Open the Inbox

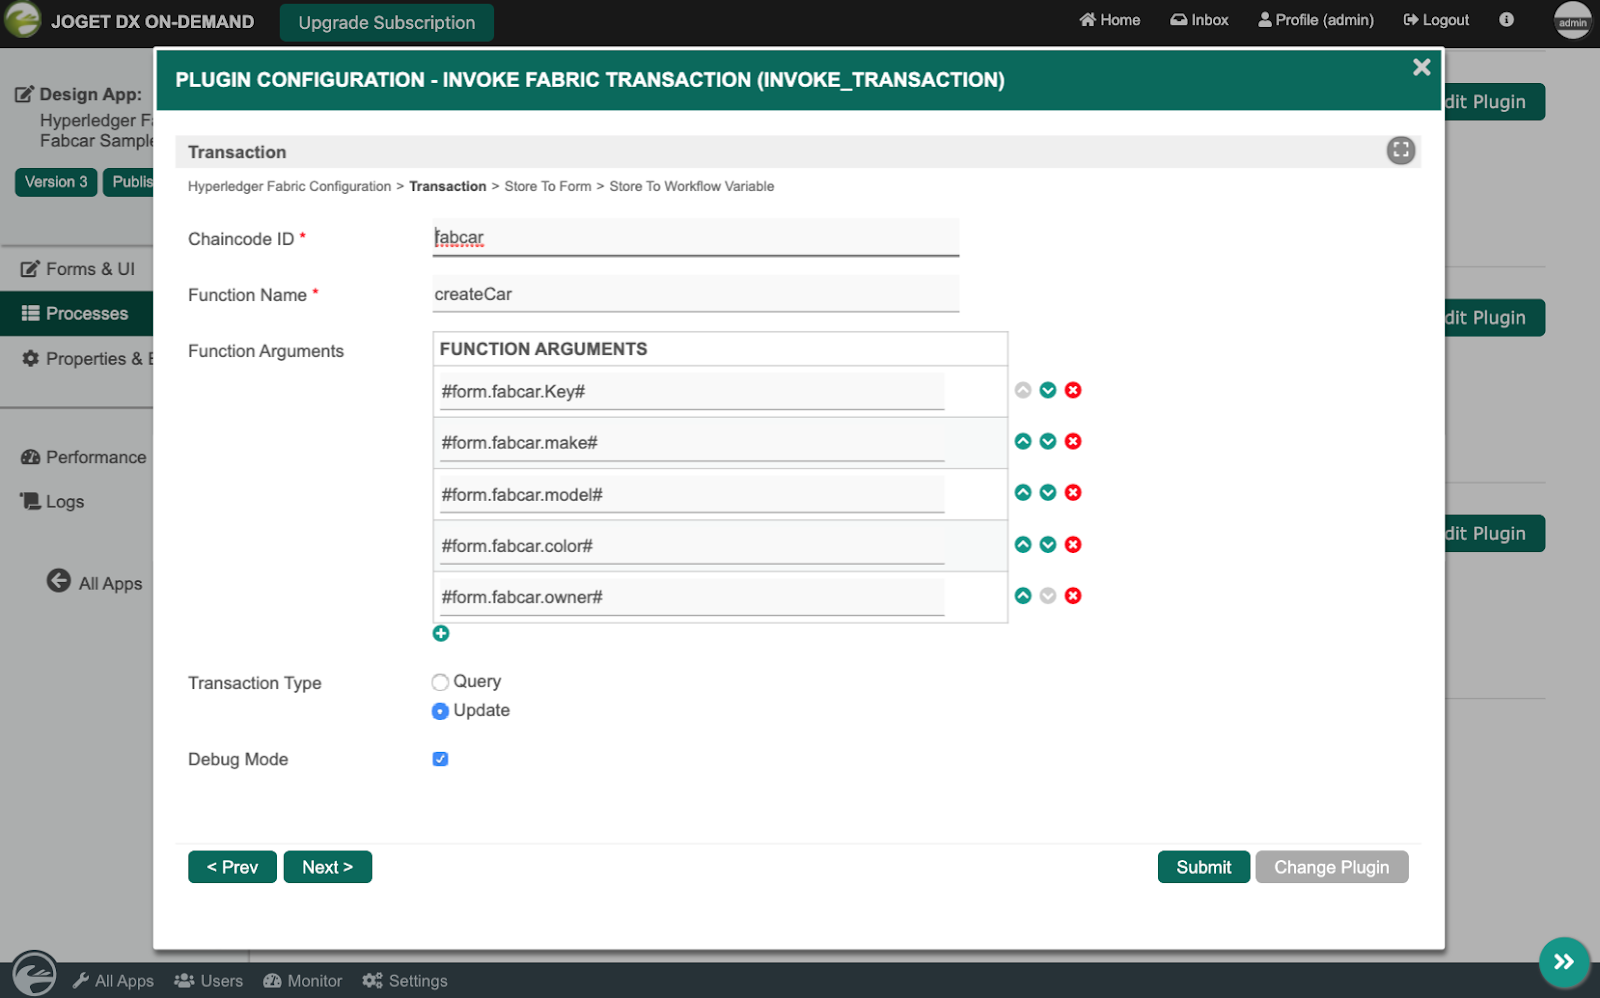click(1199, 20)
